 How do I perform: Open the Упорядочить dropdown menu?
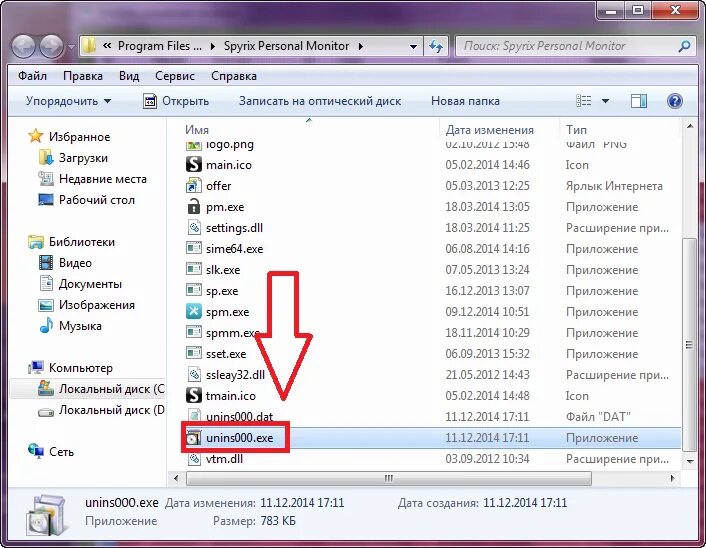pos(68,101)
